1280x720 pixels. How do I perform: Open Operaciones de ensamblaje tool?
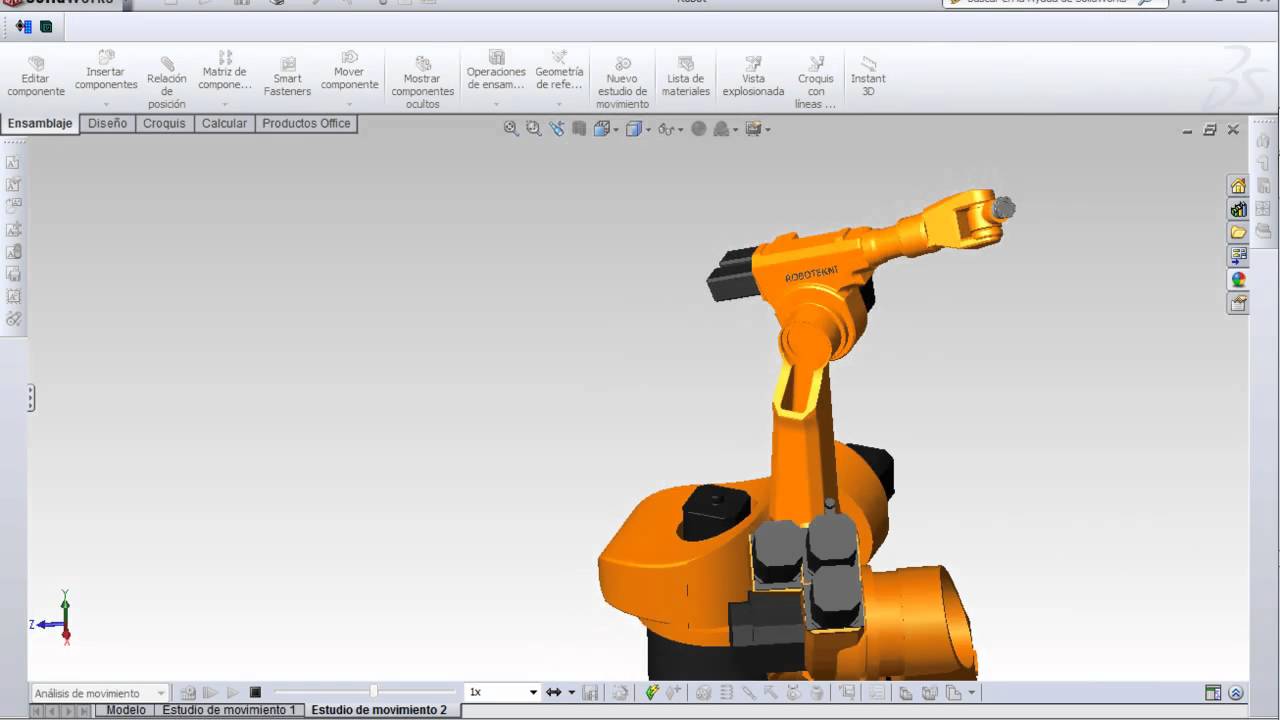(x=496, y=71)
